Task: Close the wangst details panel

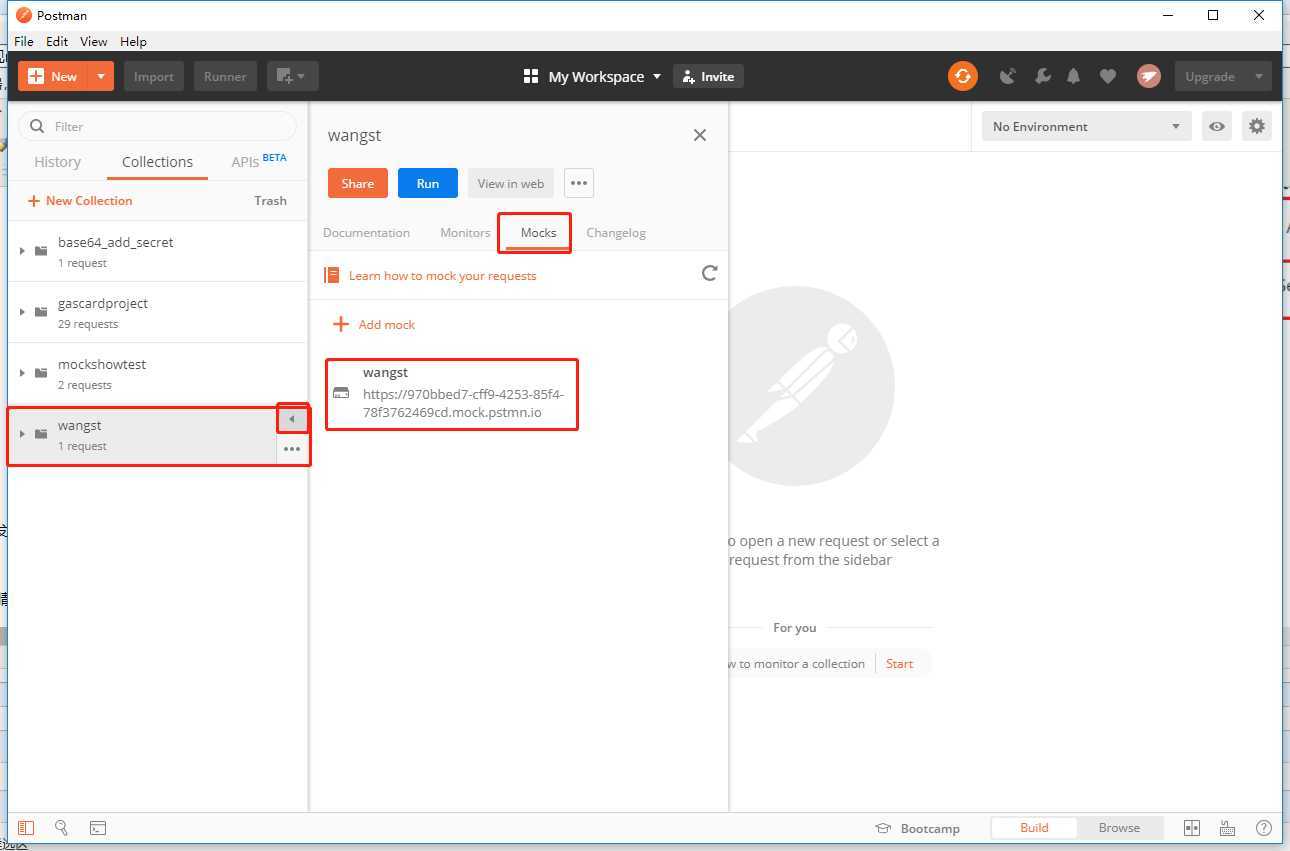Action: 700,135
